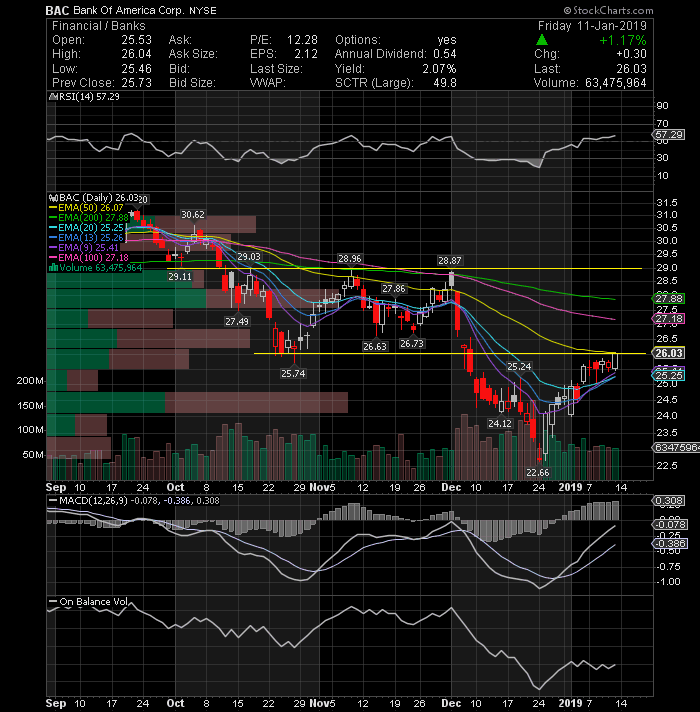Click the peak price label 28.96
The image size is (700, 712).
click(350, 258)
